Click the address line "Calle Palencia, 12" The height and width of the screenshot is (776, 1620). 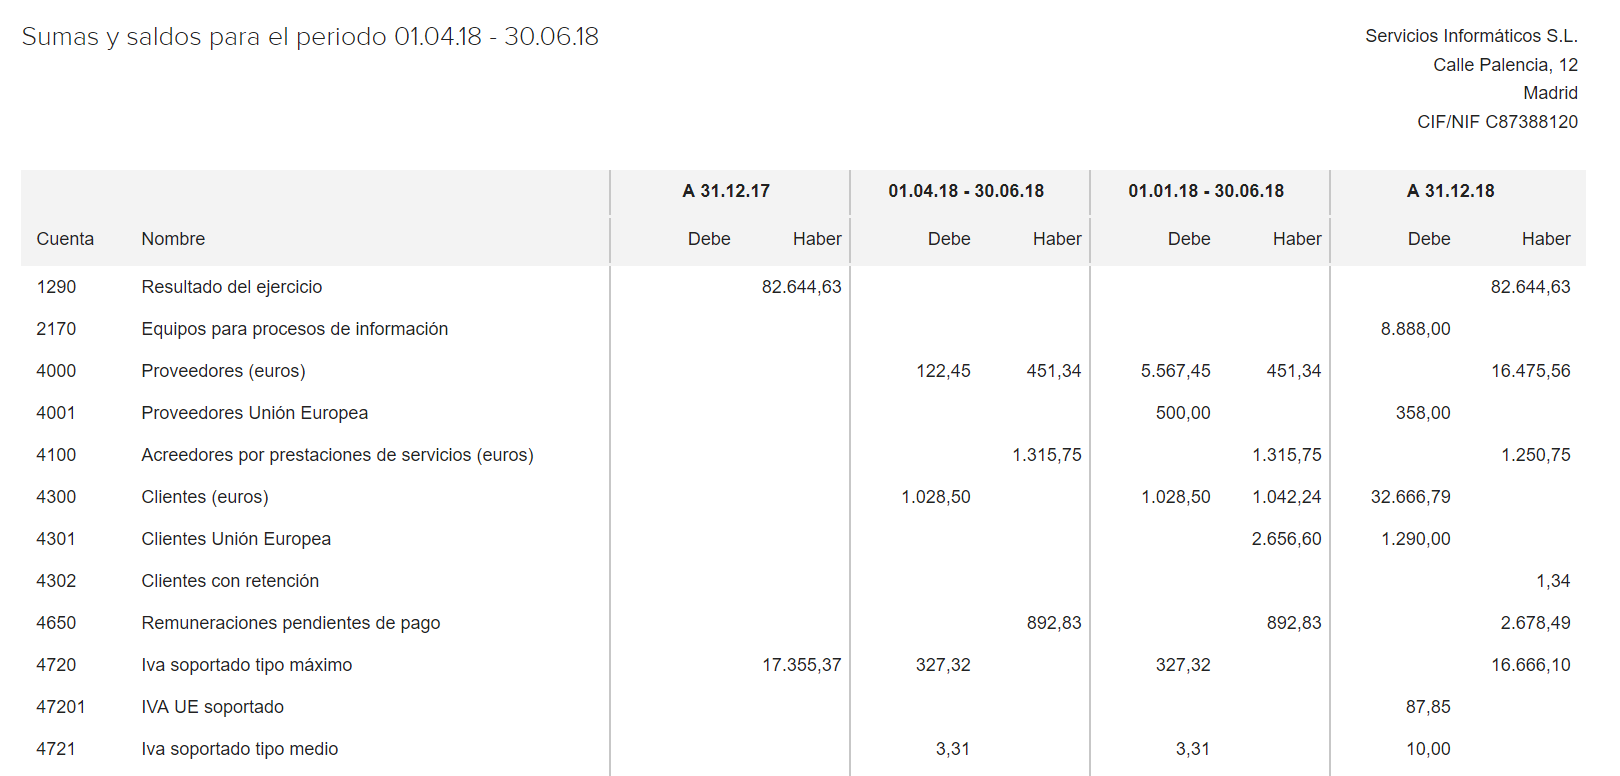(x=1505, y=65)
